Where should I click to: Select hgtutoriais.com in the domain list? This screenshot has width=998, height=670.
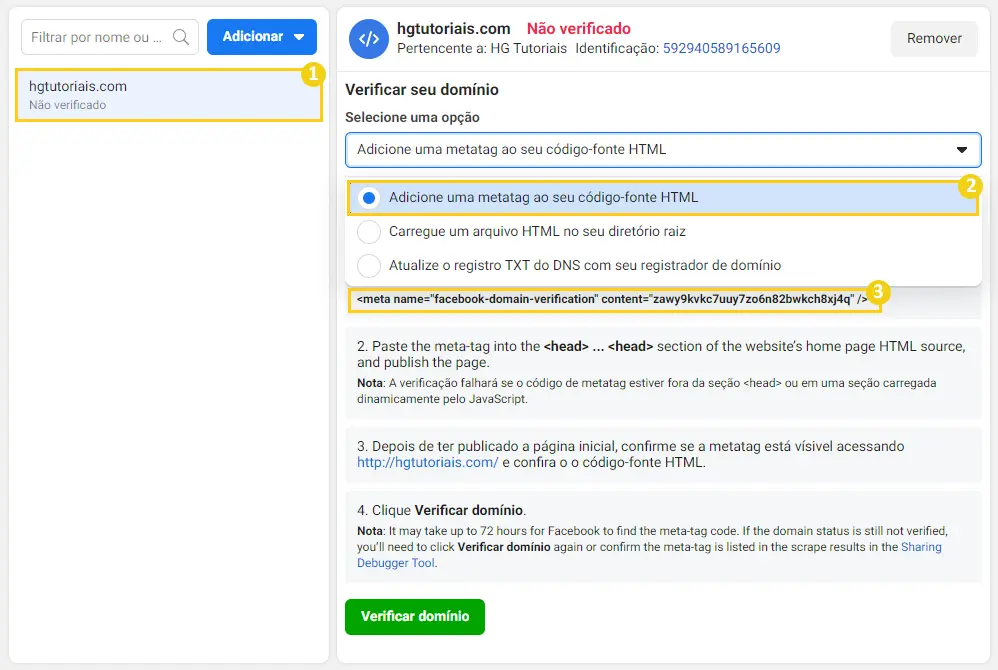[x=169, y=95]
